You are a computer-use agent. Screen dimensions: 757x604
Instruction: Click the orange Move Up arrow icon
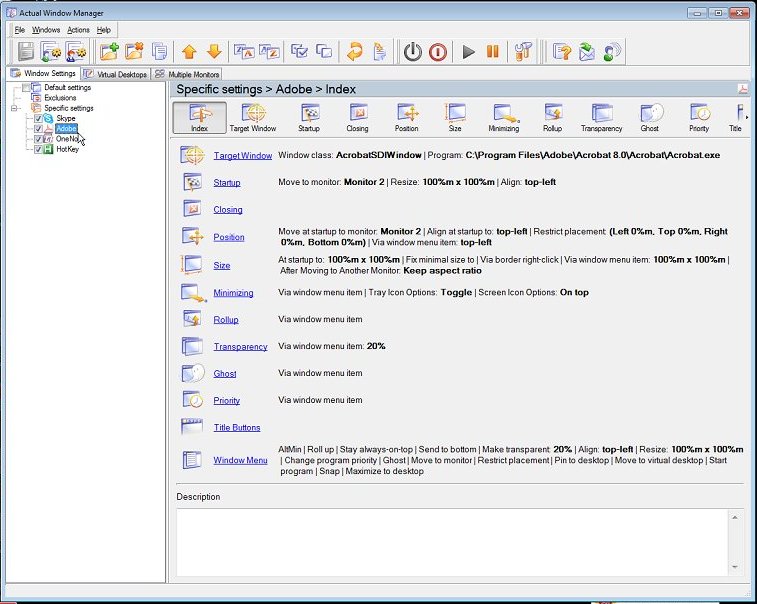coord(188,51)
